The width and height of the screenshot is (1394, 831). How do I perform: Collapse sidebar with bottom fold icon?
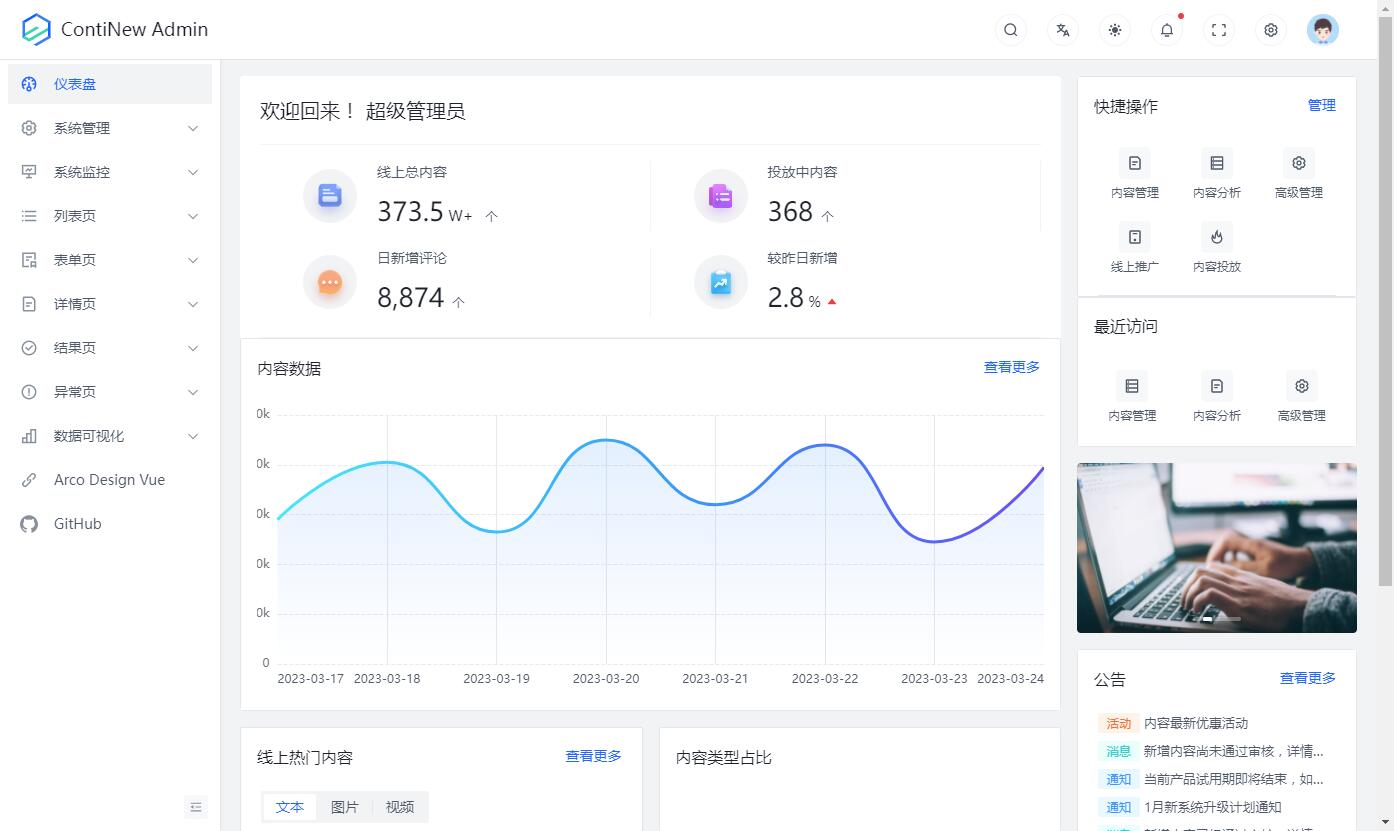point(196,807)
